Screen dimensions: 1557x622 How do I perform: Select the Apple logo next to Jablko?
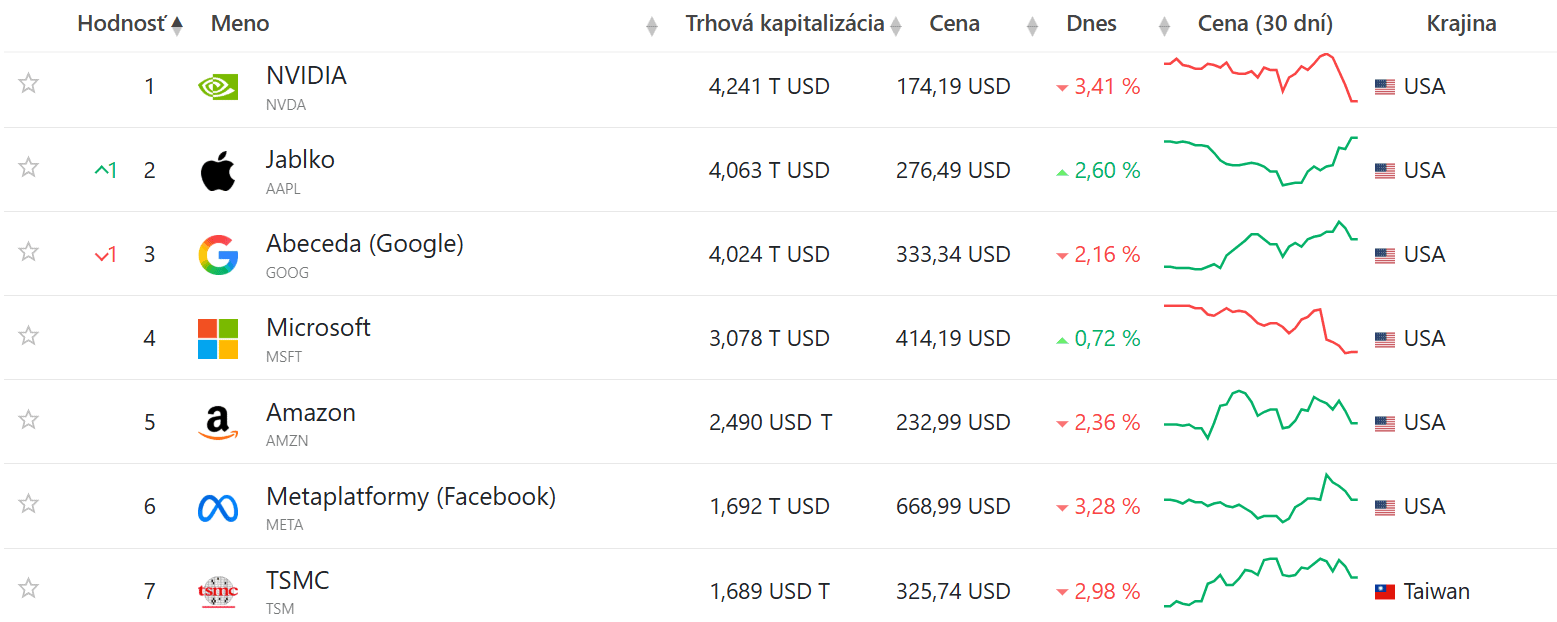(x=217, y=170)
